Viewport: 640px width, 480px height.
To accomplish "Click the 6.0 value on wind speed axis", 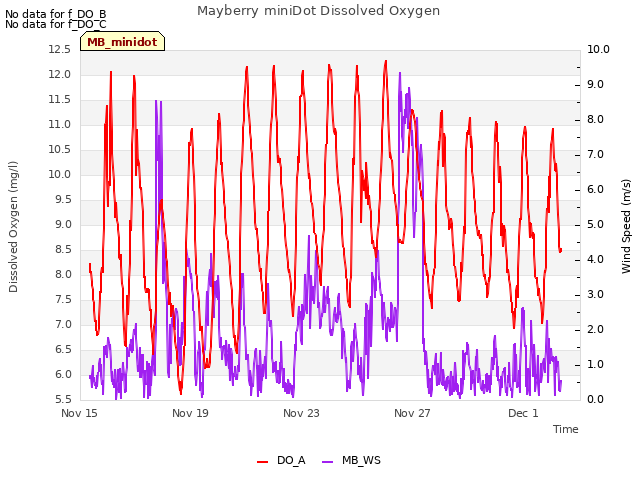I will tap(595, 189).
